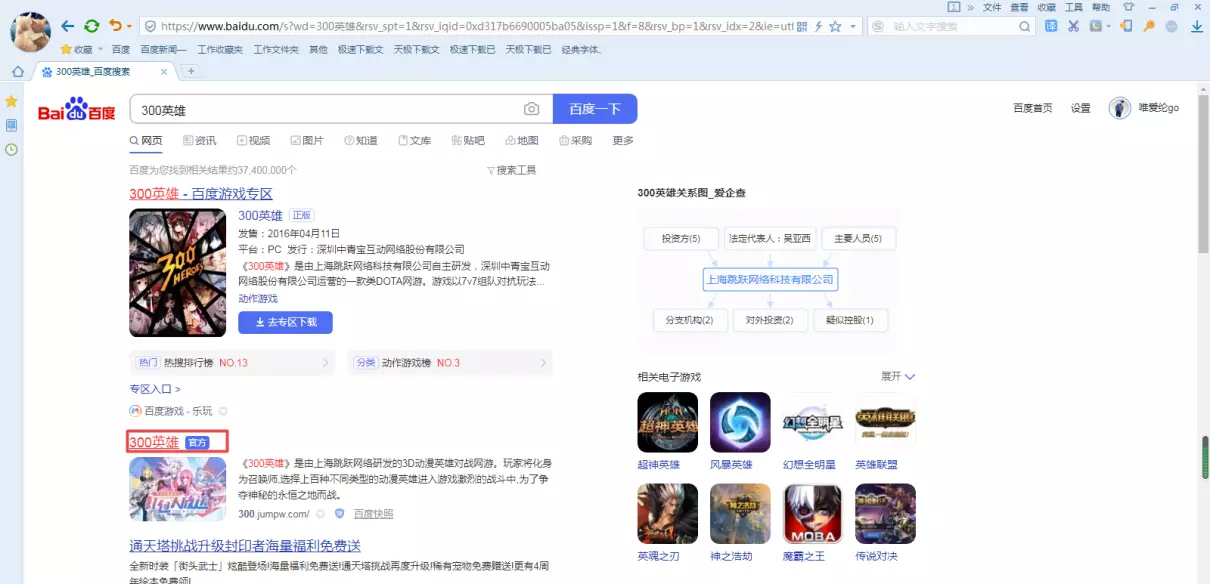
Task: Open the QR code icon in address bar
Action: 803,26
